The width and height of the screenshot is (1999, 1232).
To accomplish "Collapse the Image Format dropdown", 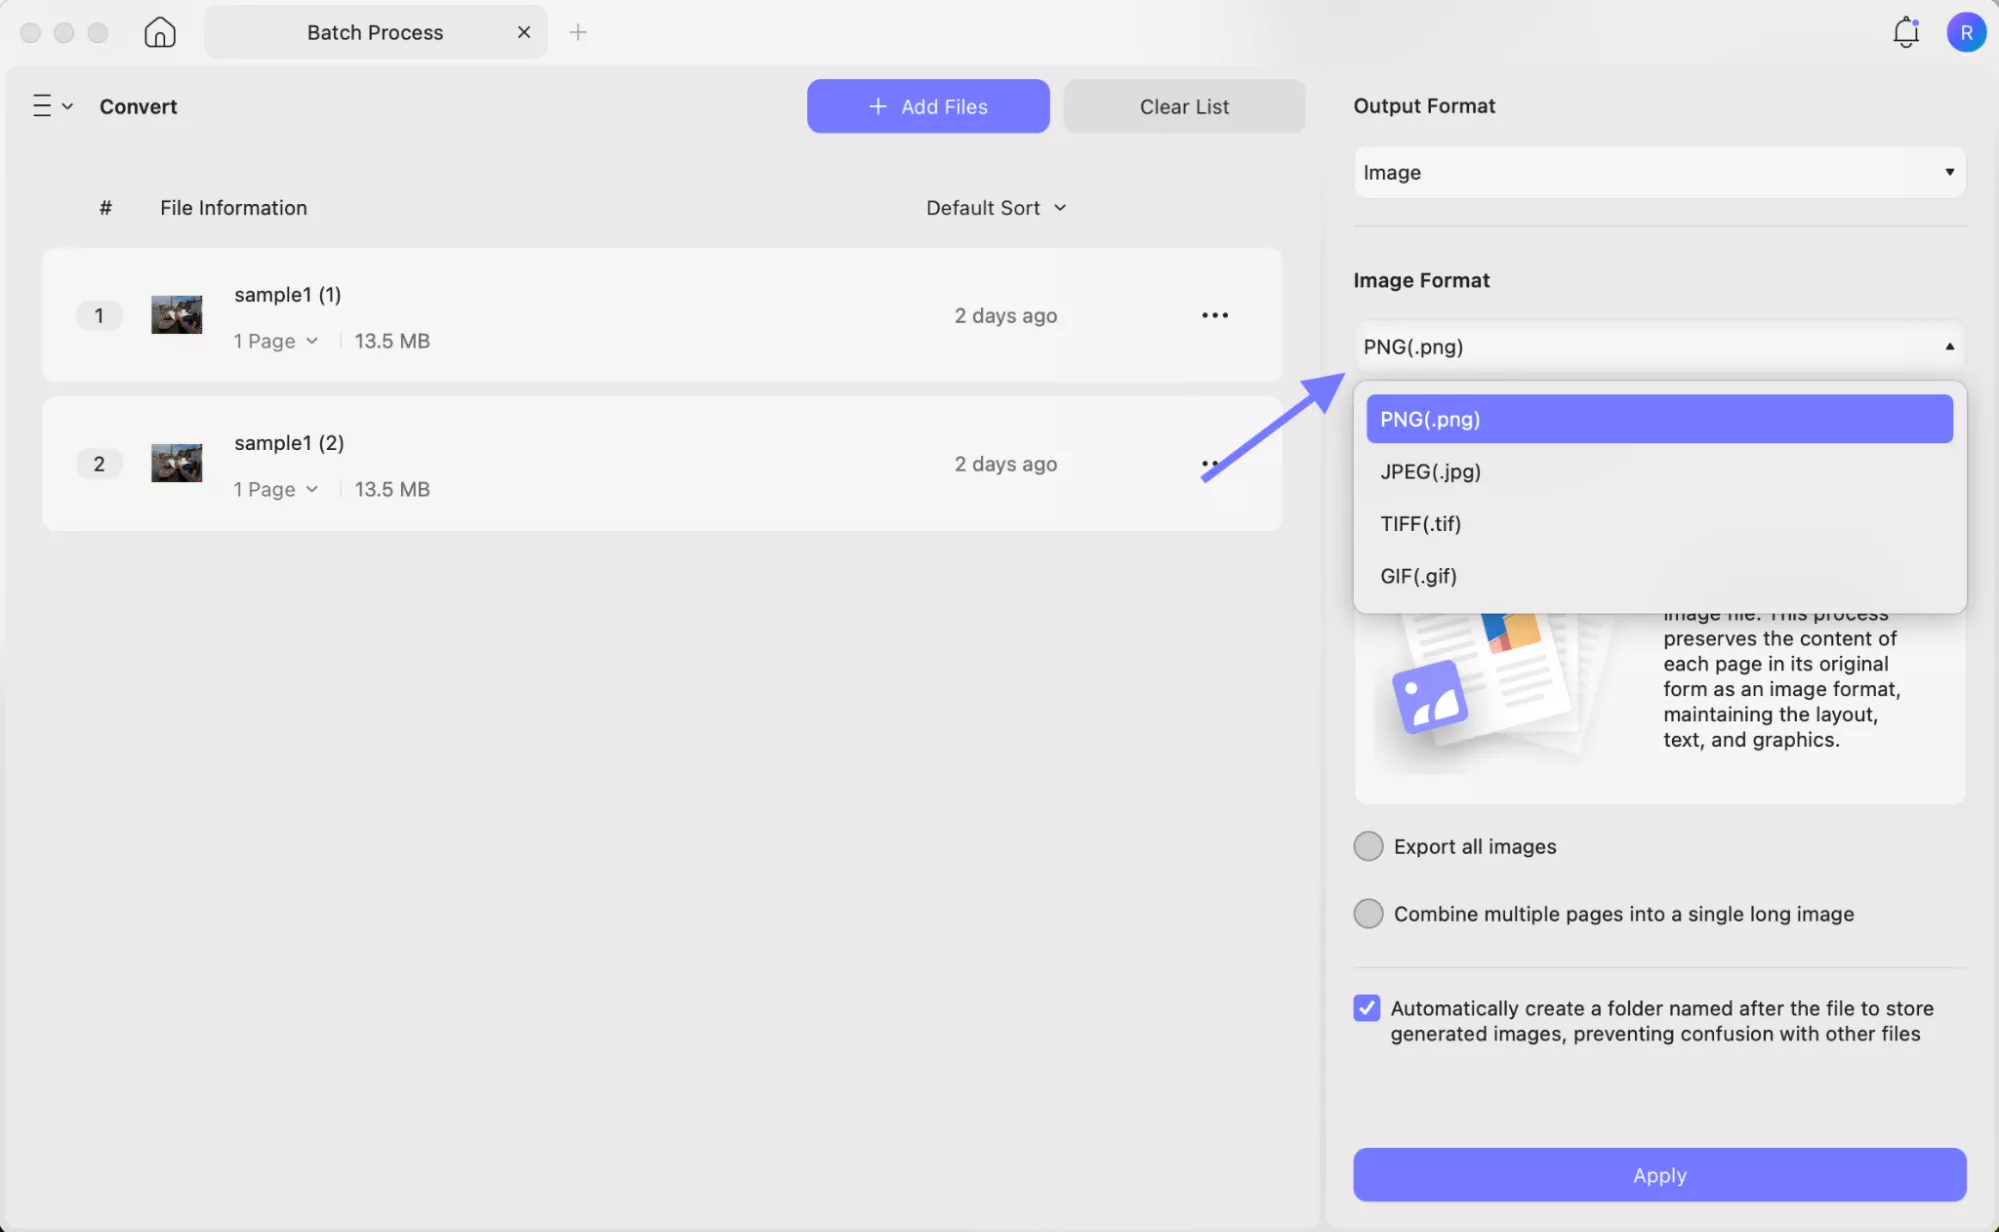I will tap(1948, 346).
